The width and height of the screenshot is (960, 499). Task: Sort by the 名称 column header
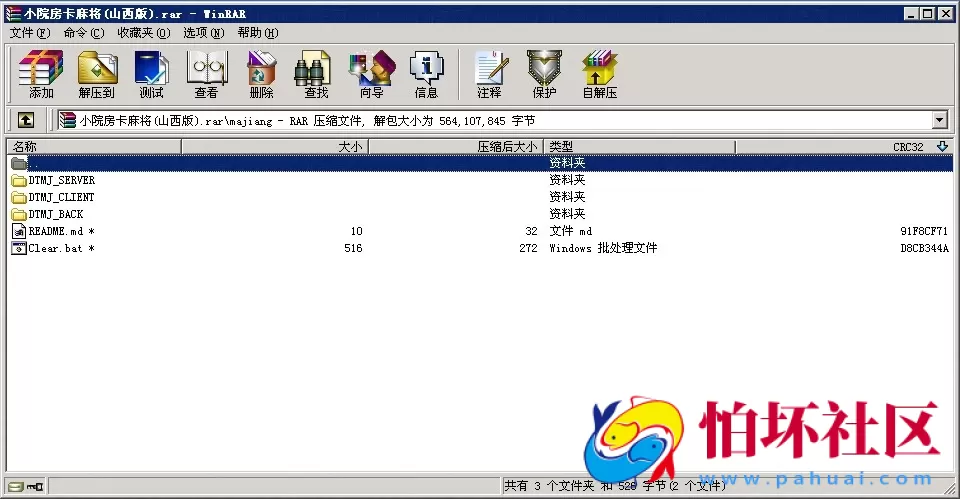[x=94, y=146]
